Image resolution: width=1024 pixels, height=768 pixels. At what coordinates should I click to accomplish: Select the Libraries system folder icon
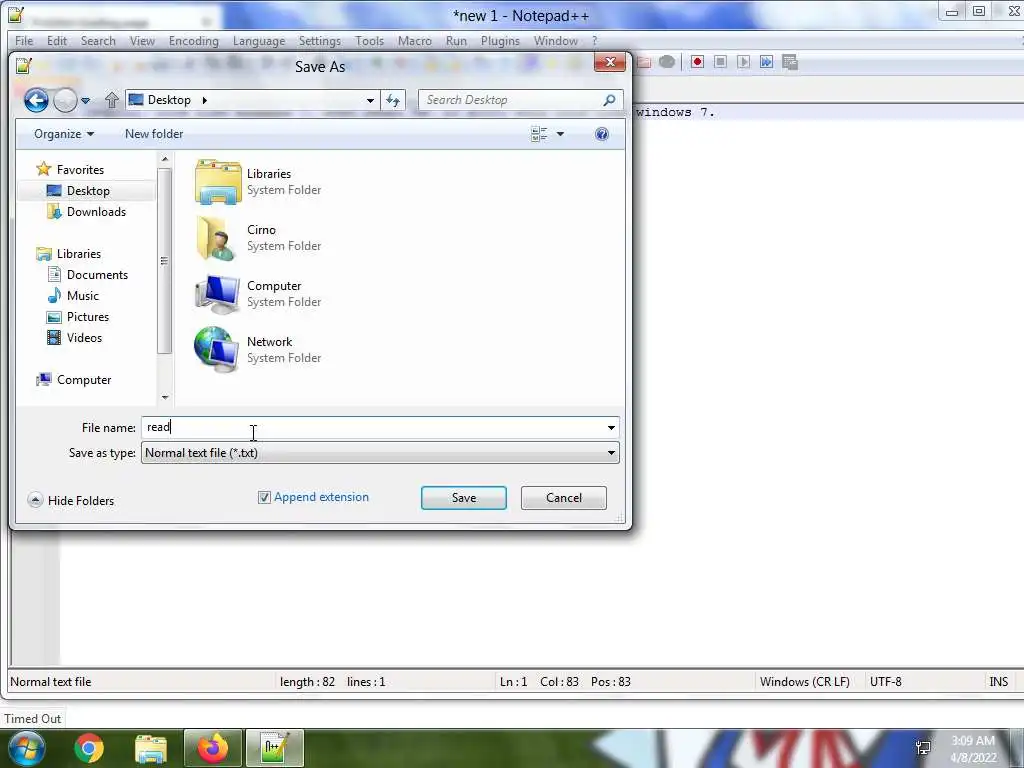218,182
